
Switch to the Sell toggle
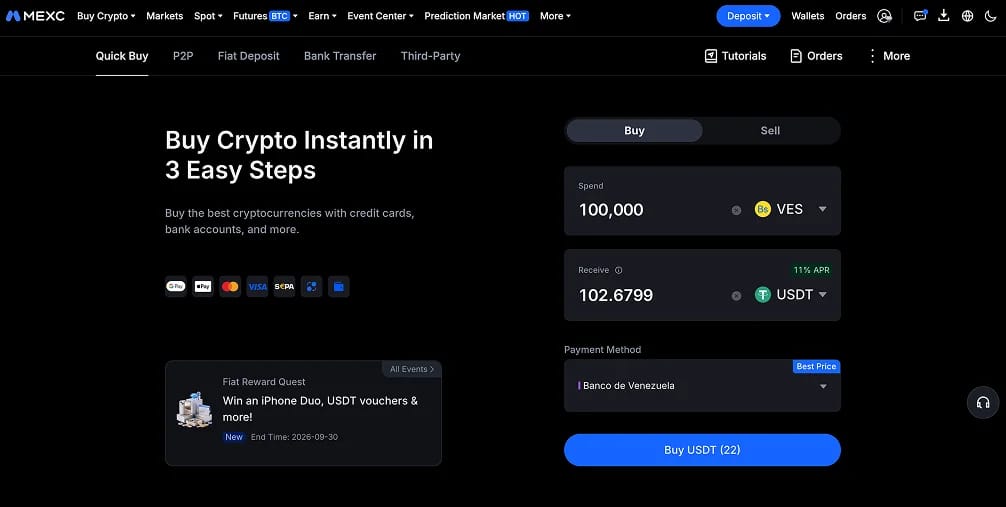(x=770, y=130)
